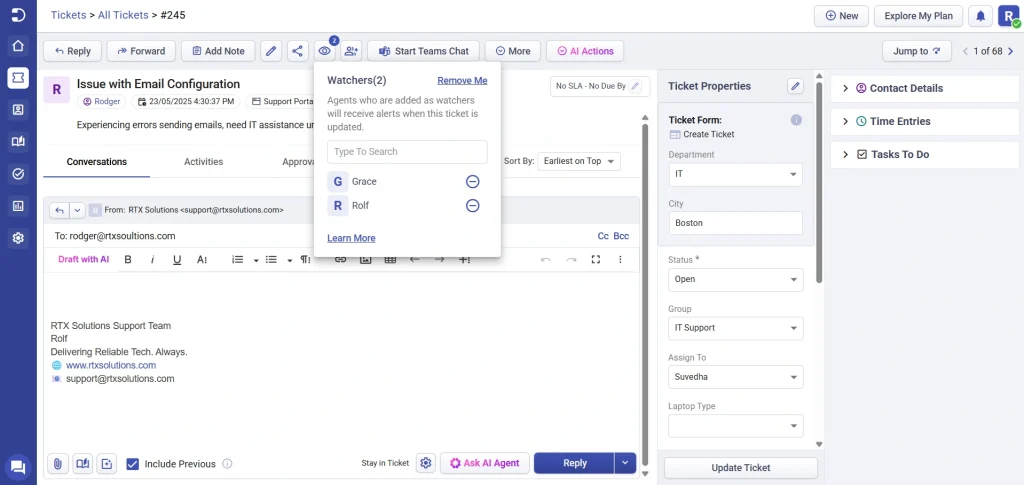This screenshot has height=485, width=1024.
Task: Open reply type arrow in message header
Action: (x=77, y=210)
